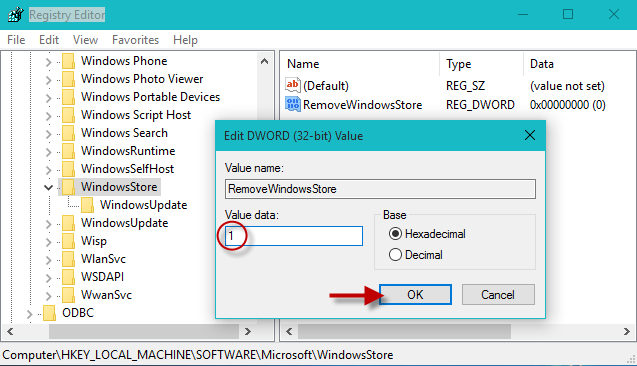Viewport: 637px width, 366px height.
Task: Expand the ODBC key
Action: [29, 314]
